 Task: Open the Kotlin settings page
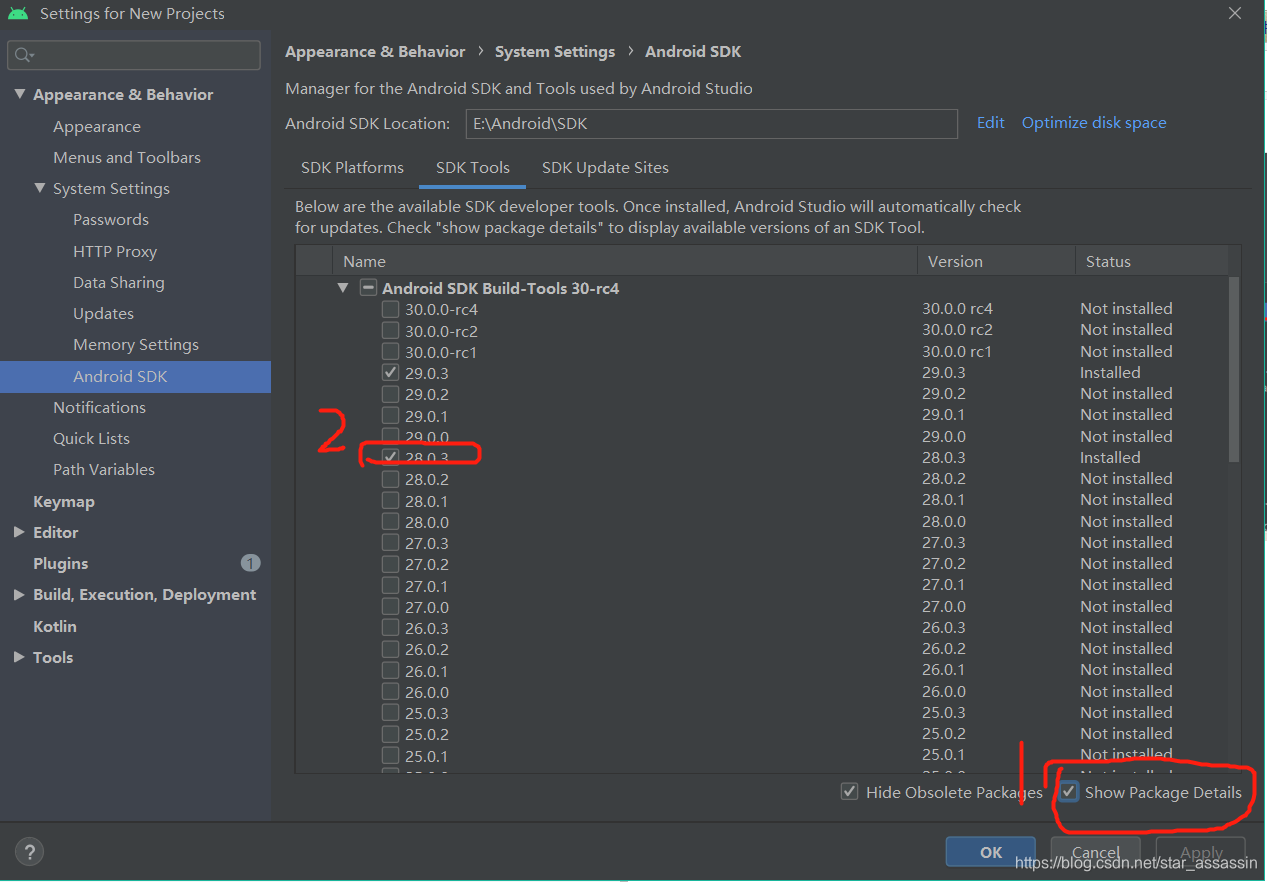[x=55, y=626]
